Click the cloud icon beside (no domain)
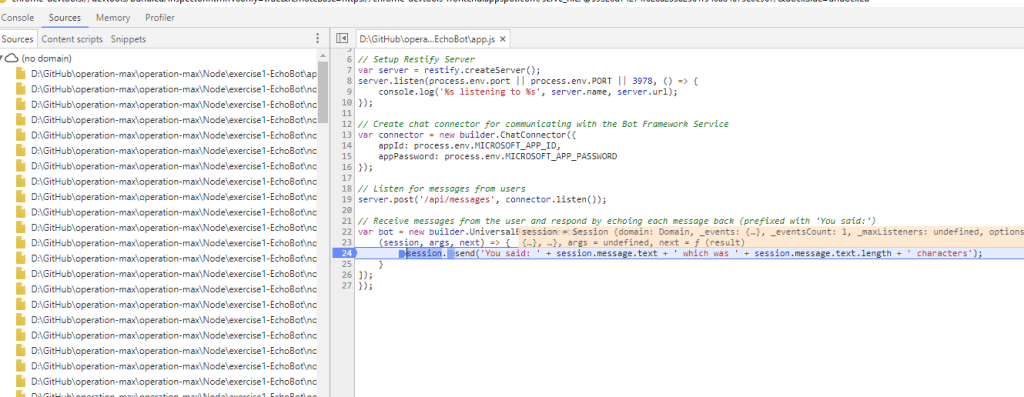This screenshot has width=1024, height=397. click(x=12, y=58)
